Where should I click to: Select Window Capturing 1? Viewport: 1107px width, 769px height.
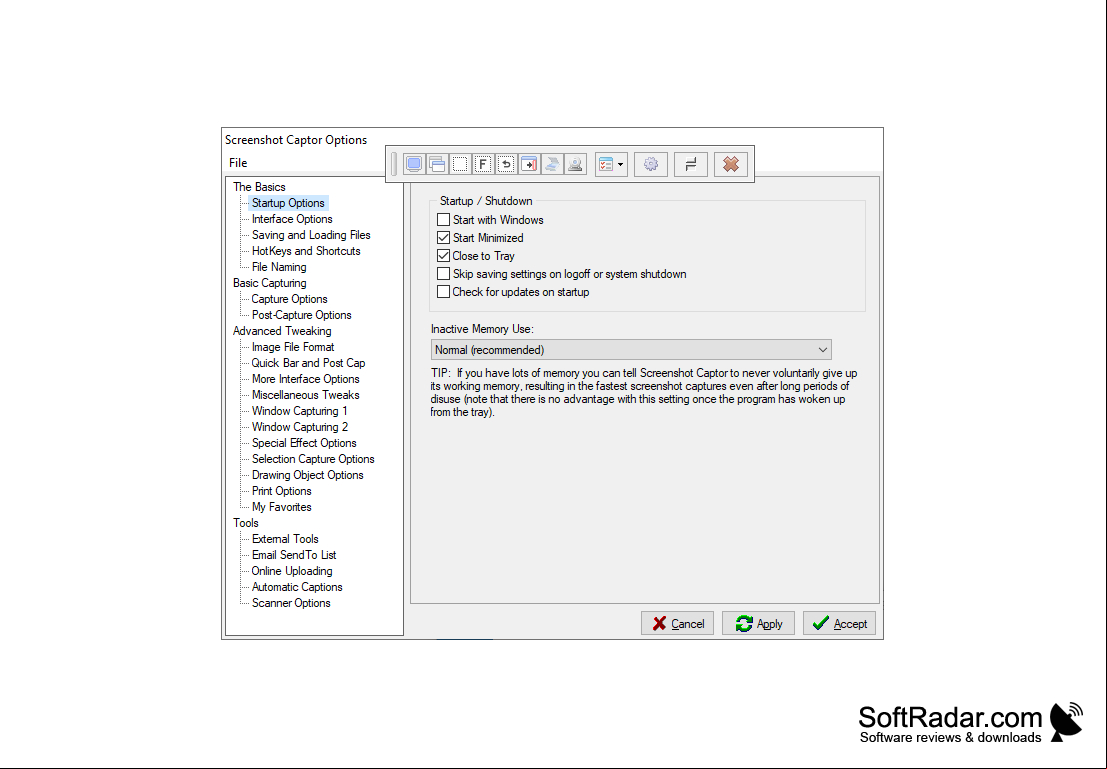tap(299, 411)
